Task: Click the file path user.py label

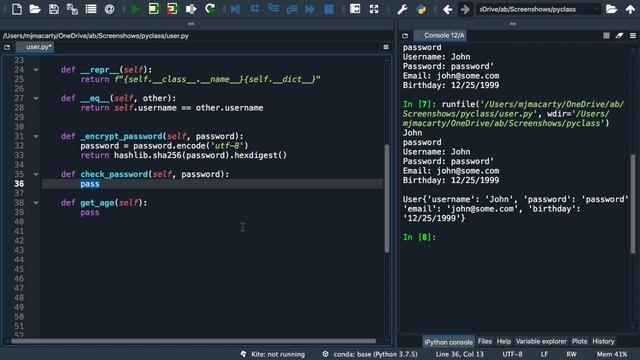Action: tap(96, 36)
